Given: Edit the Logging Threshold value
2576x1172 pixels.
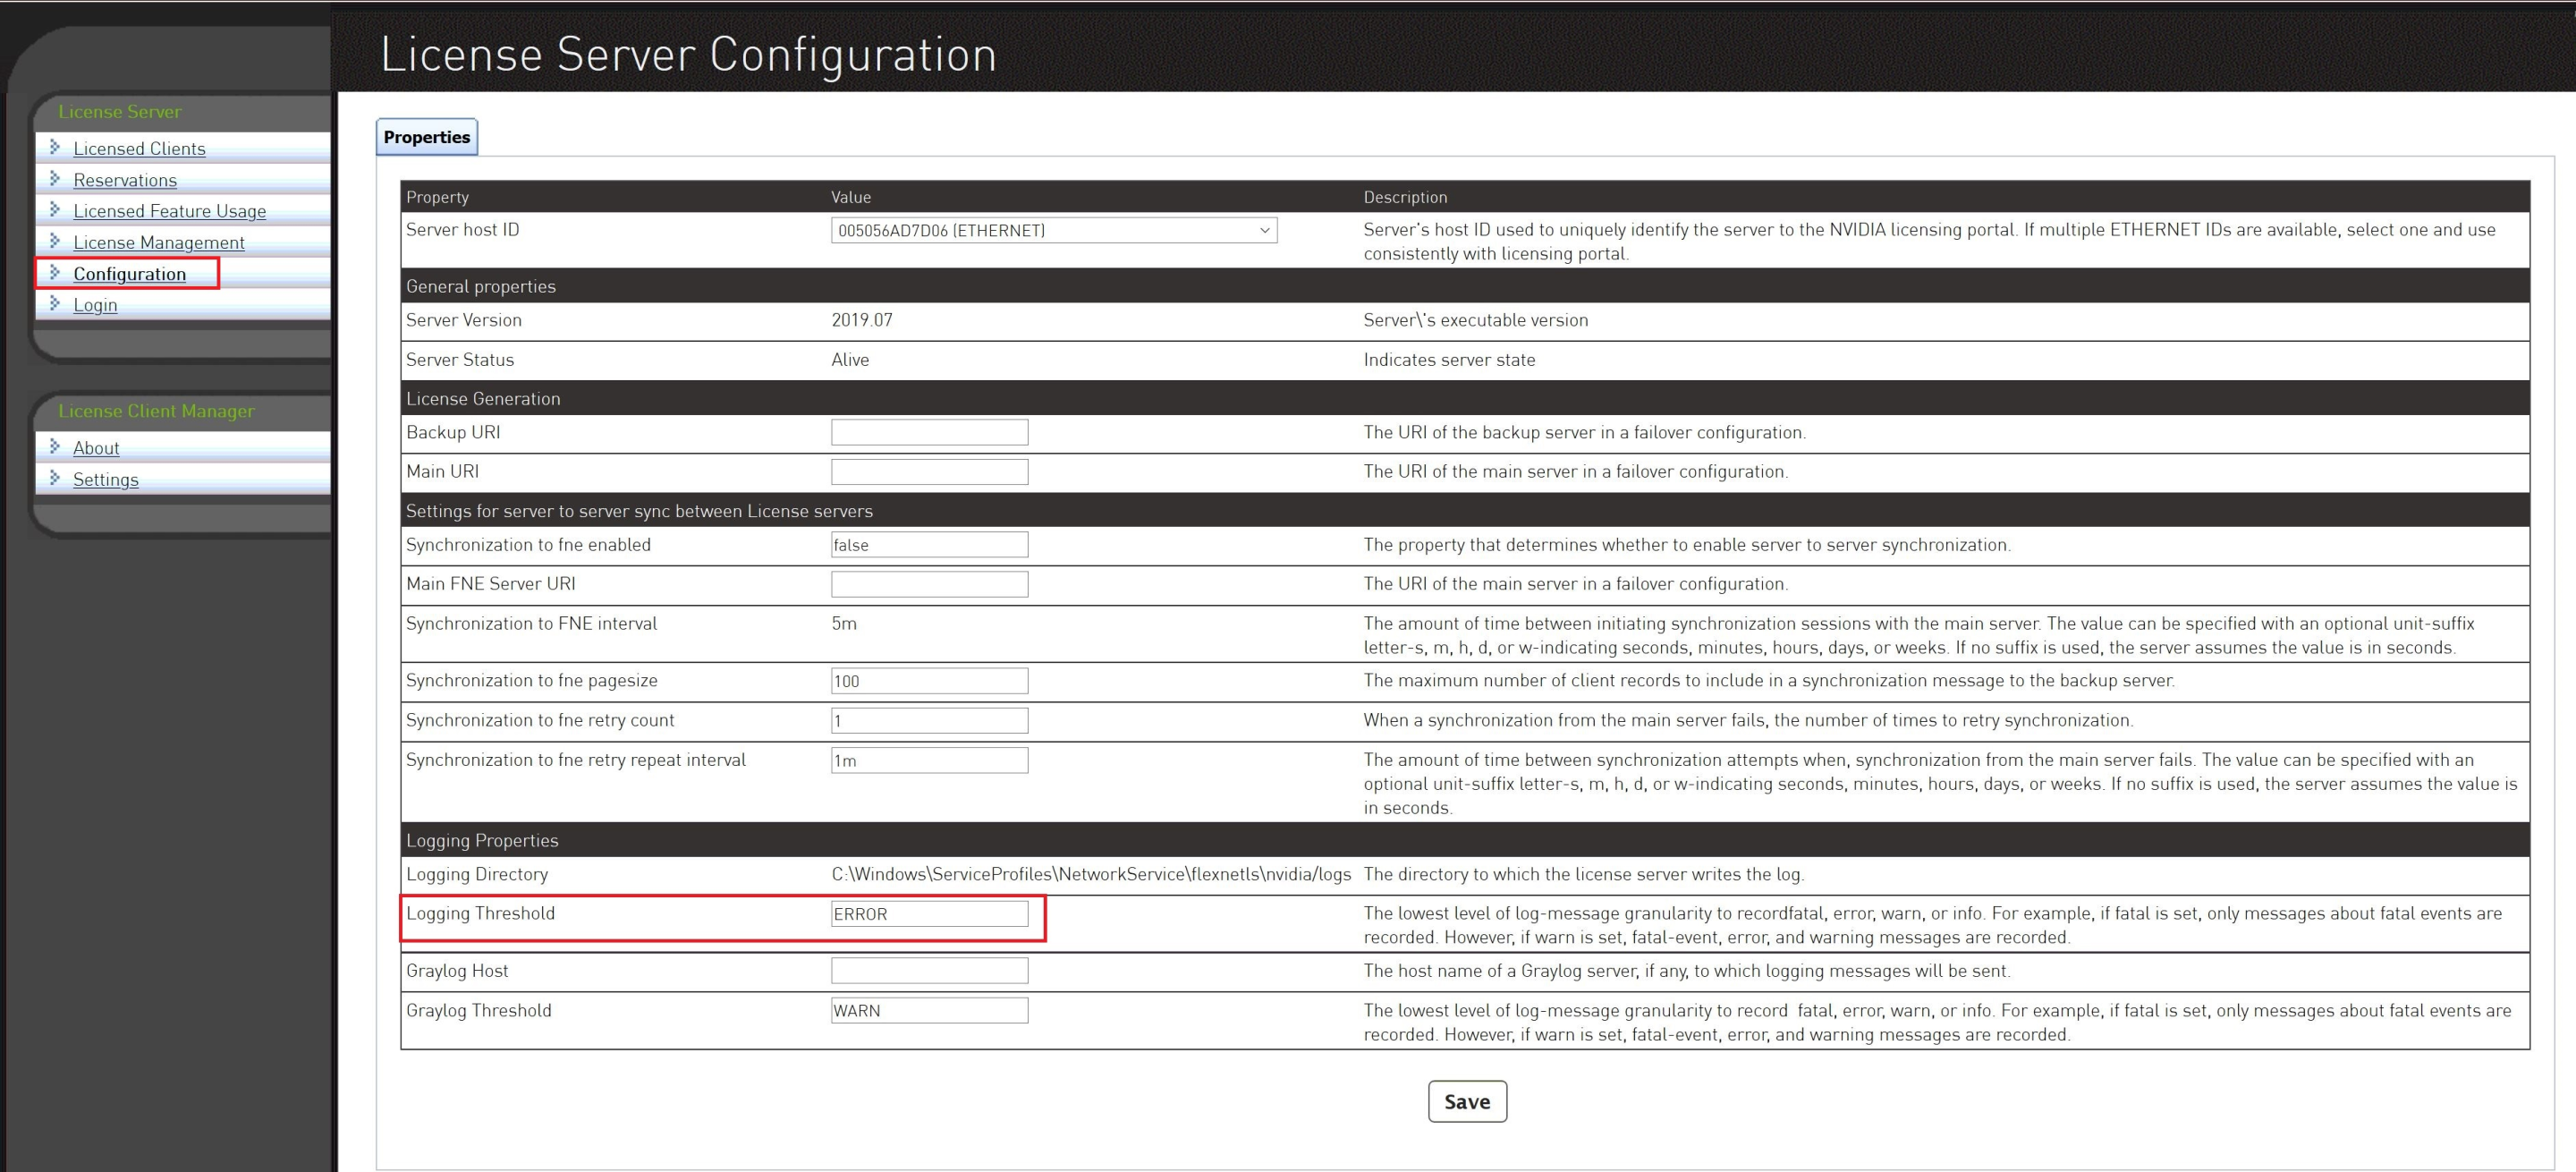Looking at the screenshot, I should coord(929,913).
